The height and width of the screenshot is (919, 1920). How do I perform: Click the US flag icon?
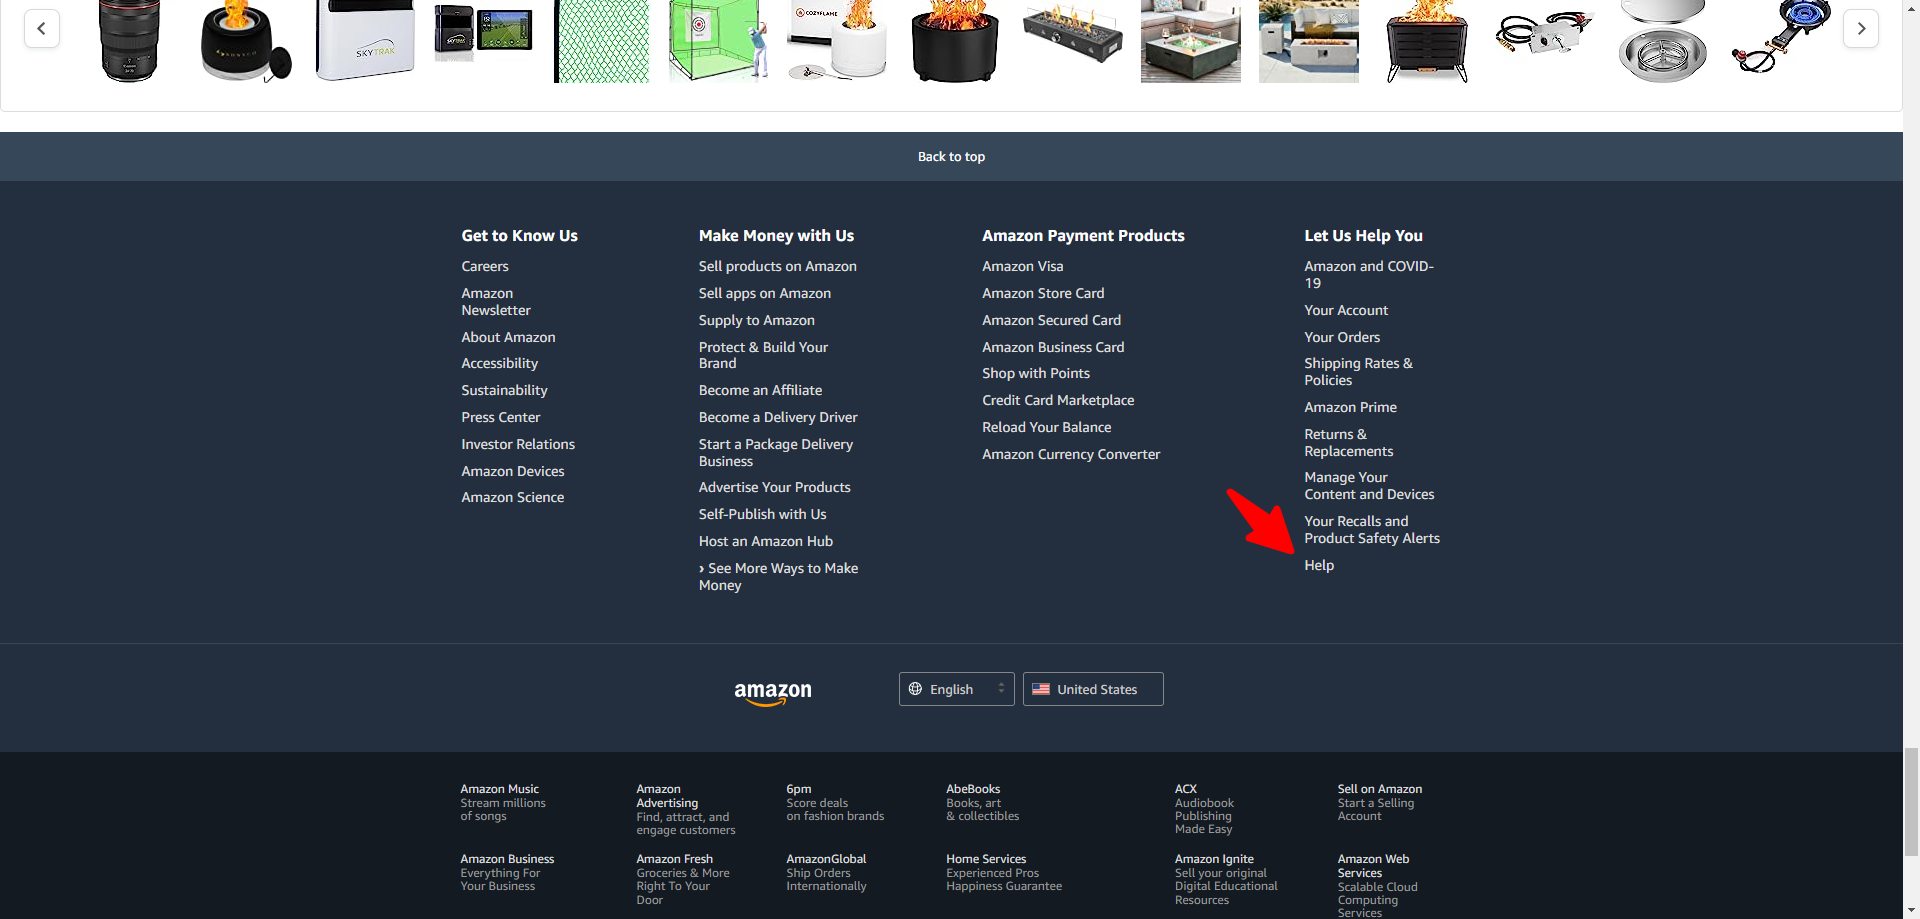click(x=1041, y=689)
